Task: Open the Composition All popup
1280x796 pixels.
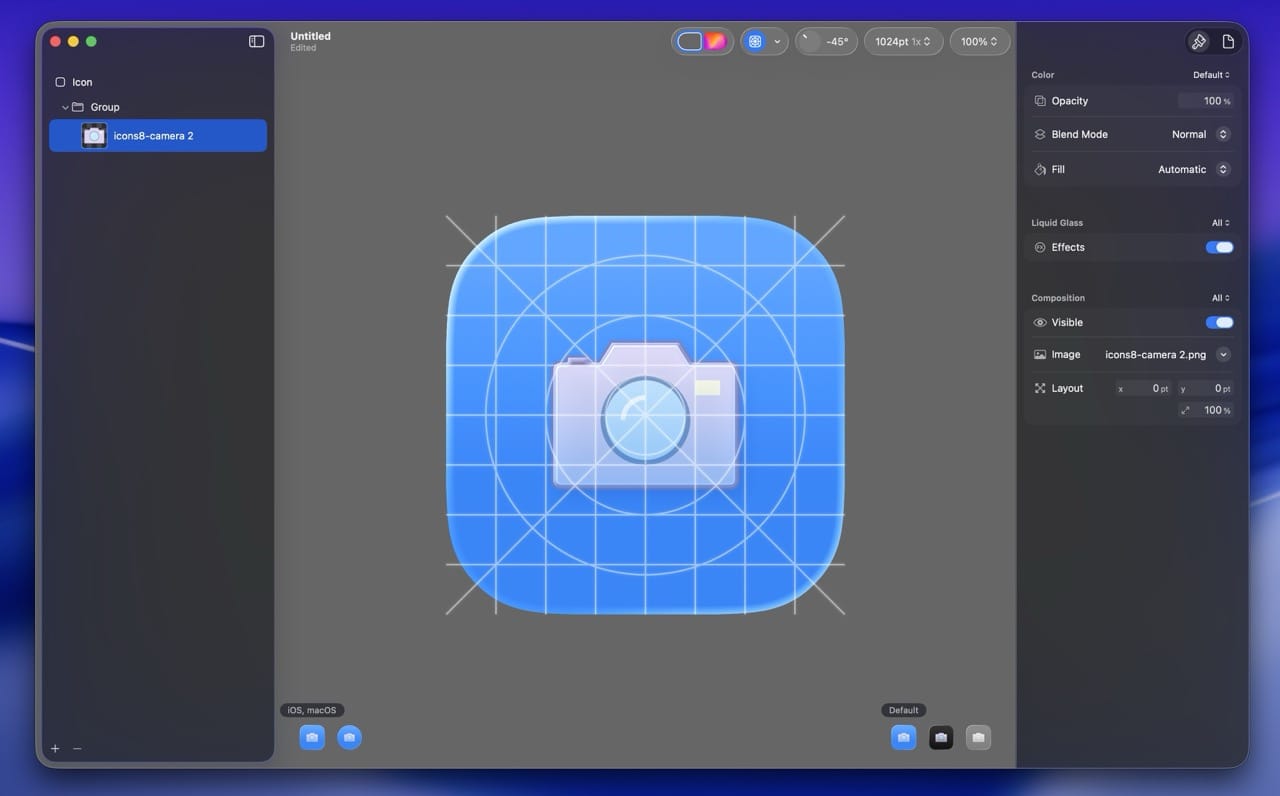Action: [1221, 298]
